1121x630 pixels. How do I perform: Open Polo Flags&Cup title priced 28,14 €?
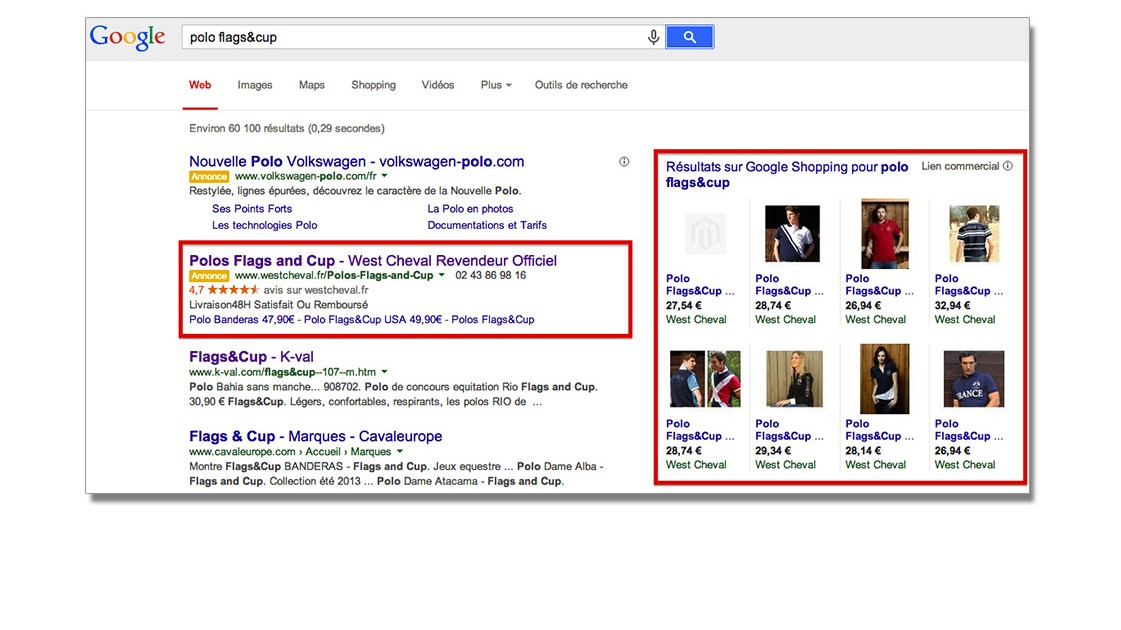pyautogui.click(x=879, y=430)
